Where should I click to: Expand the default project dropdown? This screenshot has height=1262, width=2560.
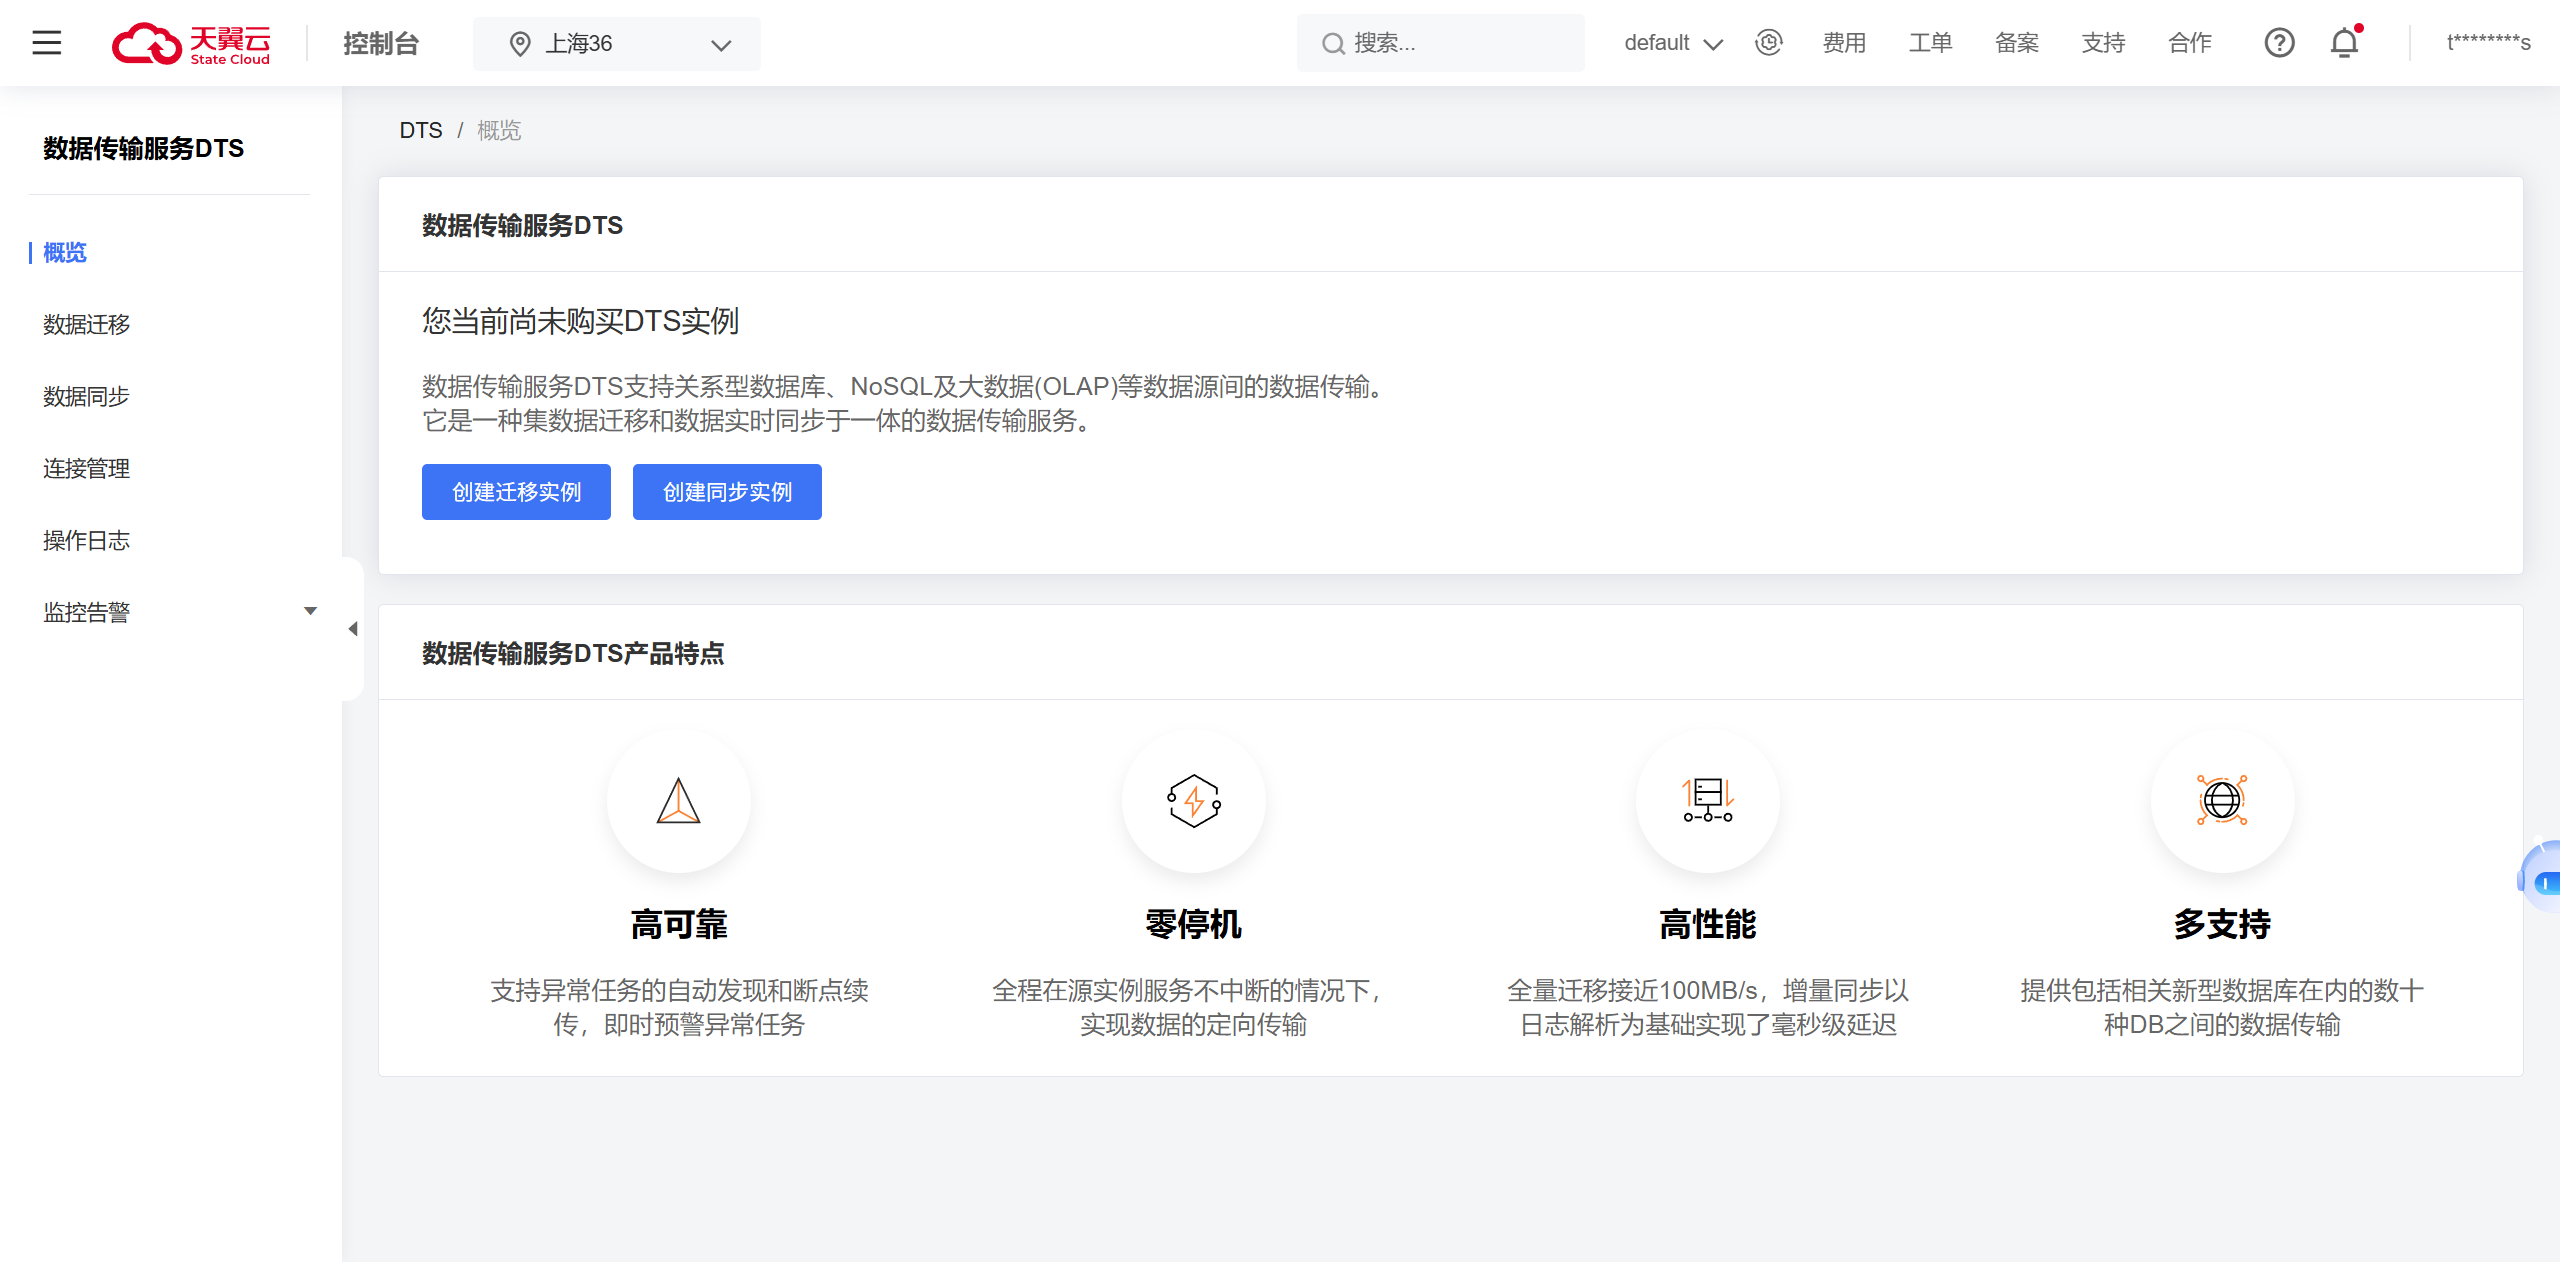coord(1673,43)
